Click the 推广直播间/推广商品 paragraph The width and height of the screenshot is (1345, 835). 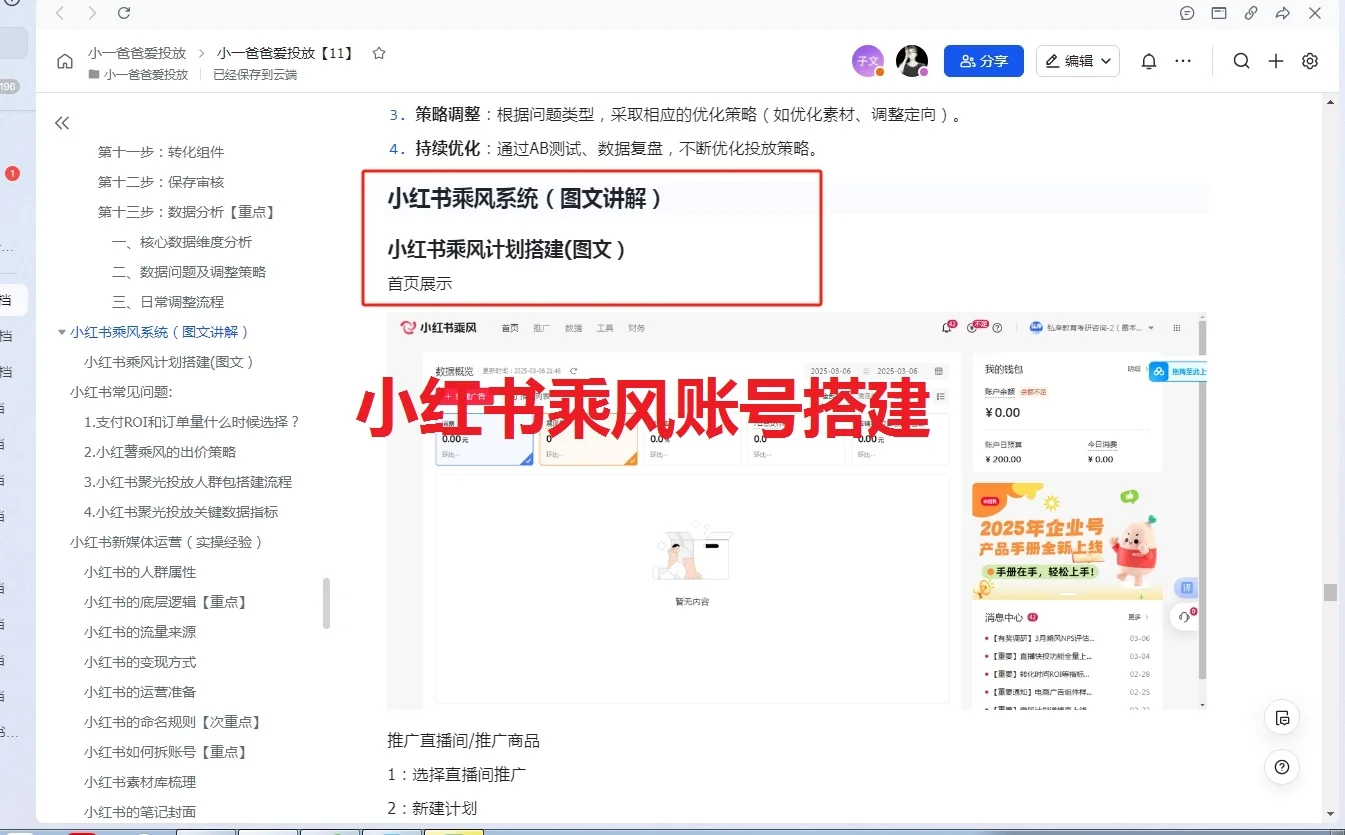(x=463, y=741)
